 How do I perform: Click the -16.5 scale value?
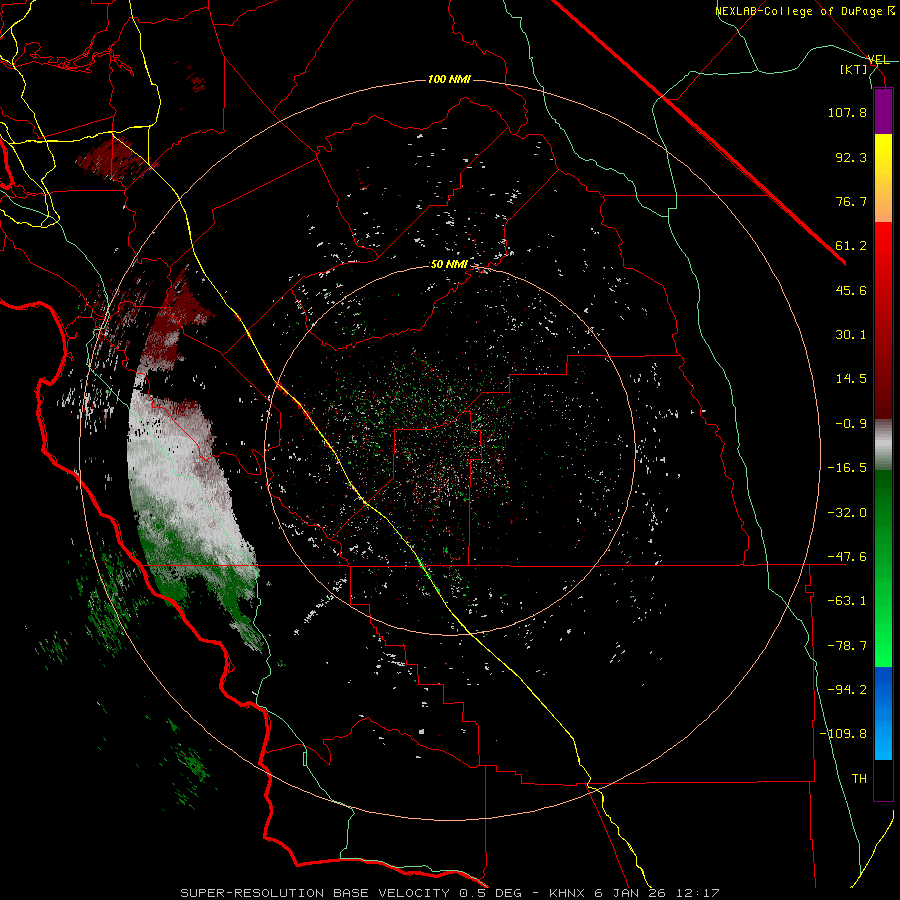[847, 468]
